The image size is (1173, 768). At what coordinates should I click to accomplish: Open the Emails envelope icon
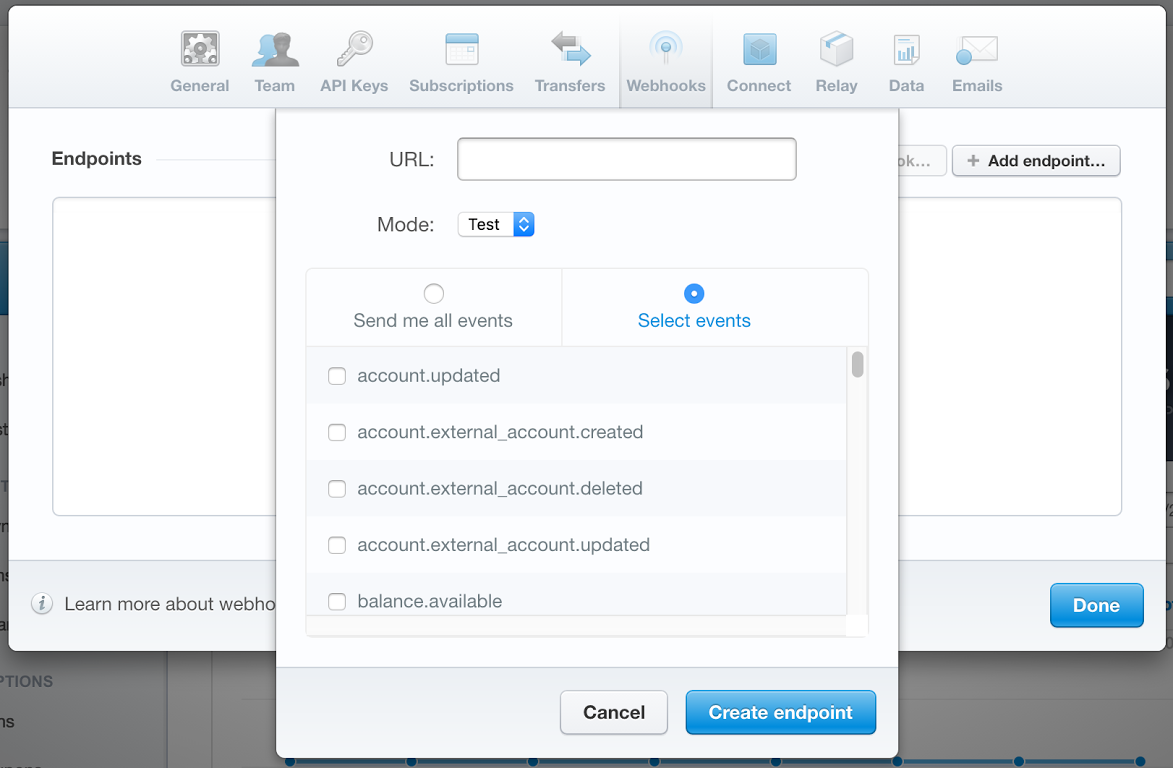tap(977, 49)
